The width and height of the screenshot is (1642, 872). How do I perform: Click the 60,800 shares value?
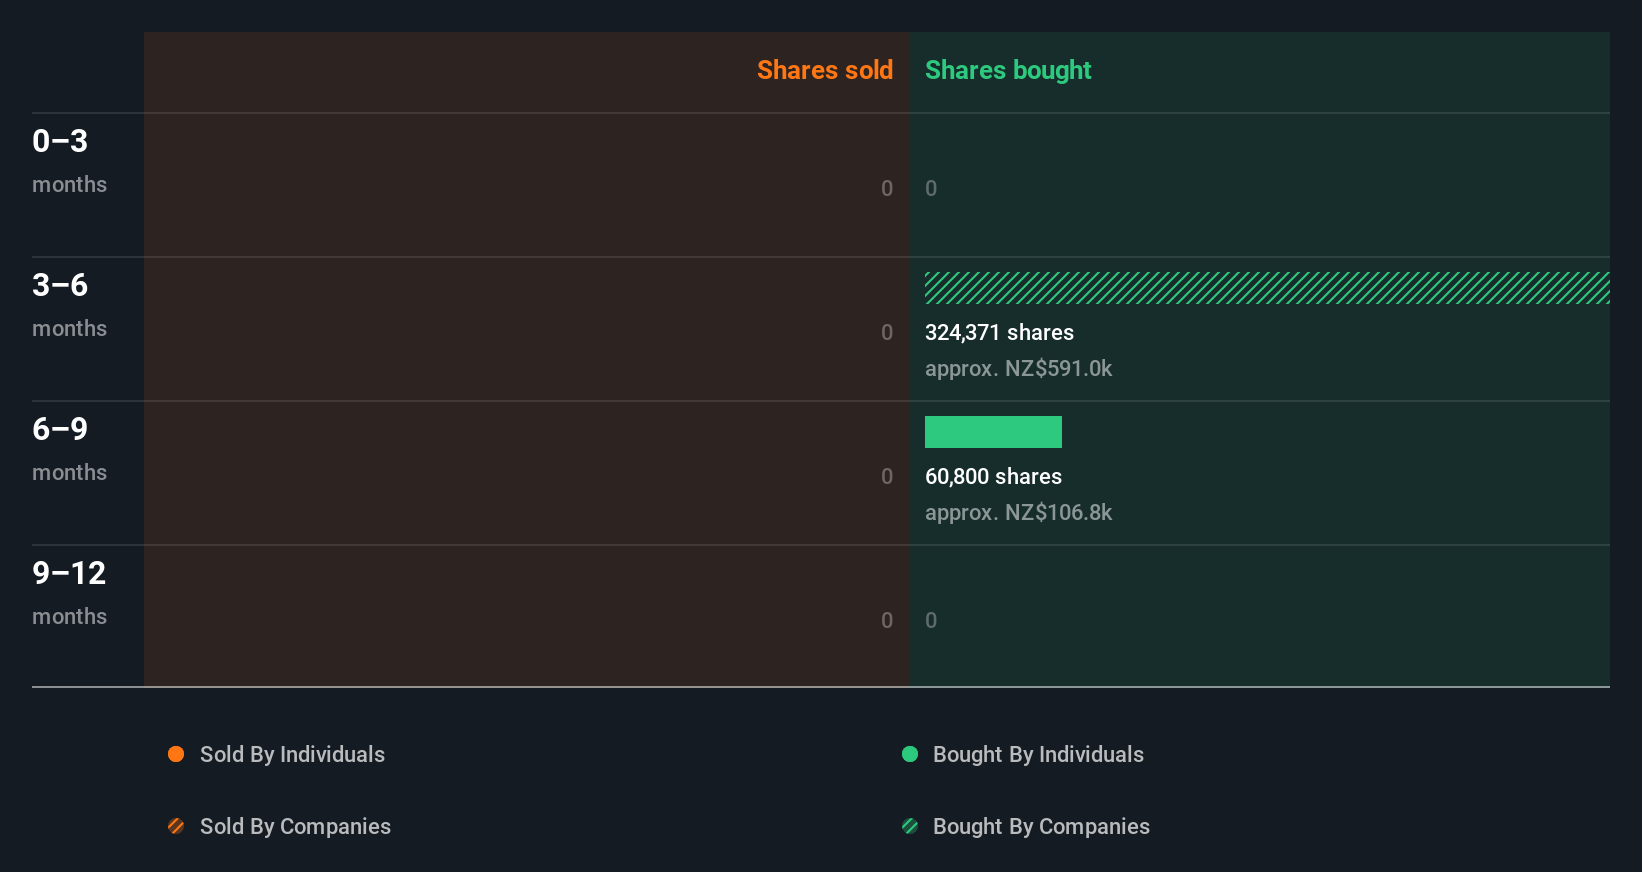(x=993, y=476)
